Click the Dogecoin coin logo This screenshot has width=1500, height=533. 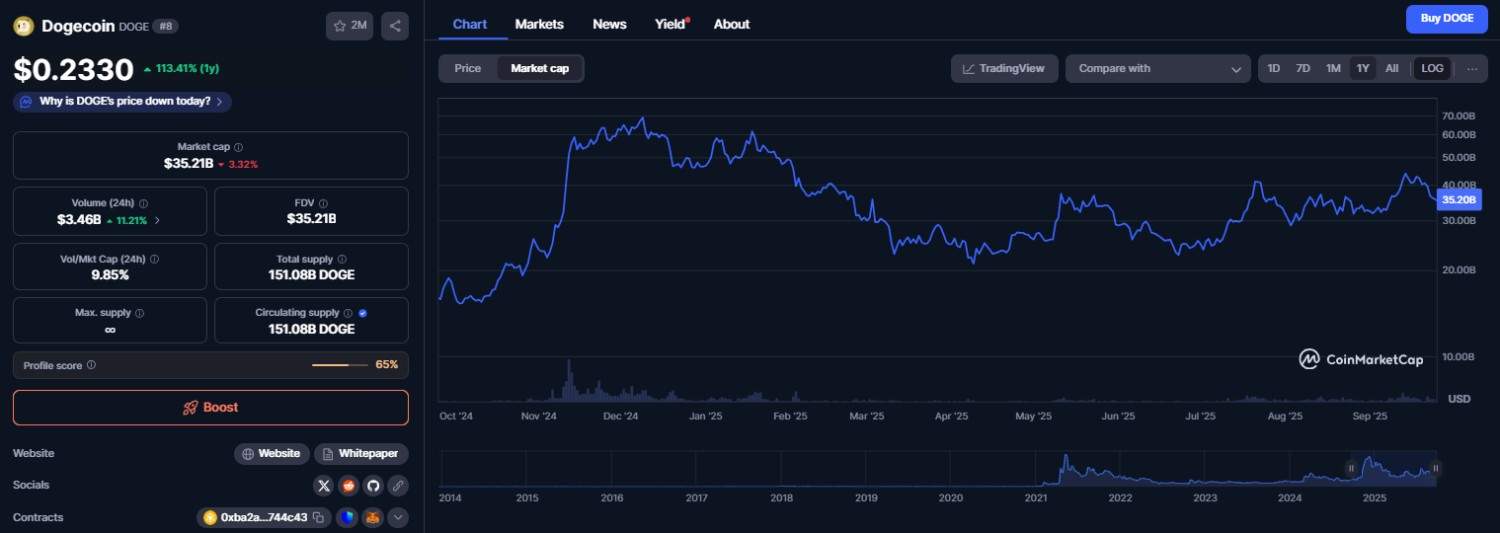tap(23, 26)
